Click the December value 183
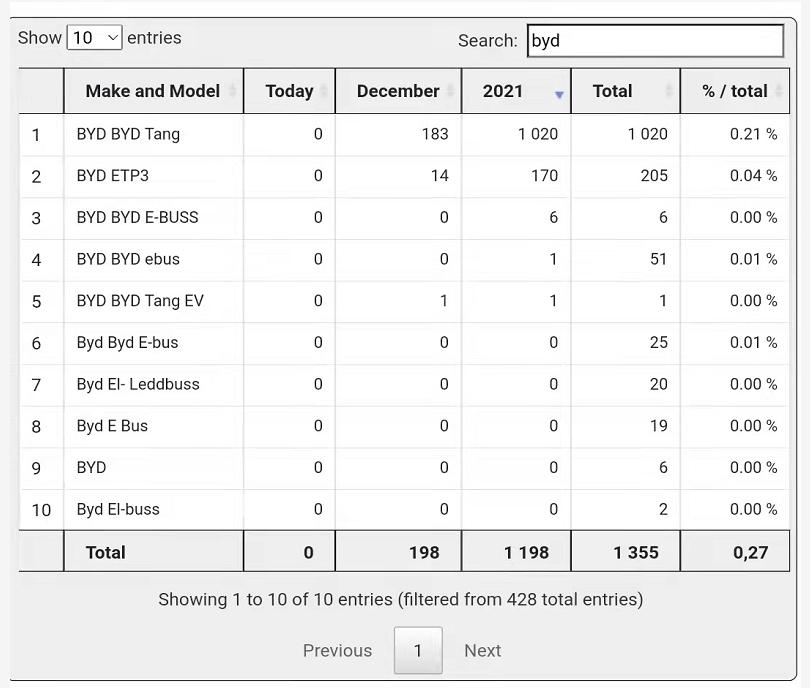This screenshot has width=810, height=688. point(435,134)
